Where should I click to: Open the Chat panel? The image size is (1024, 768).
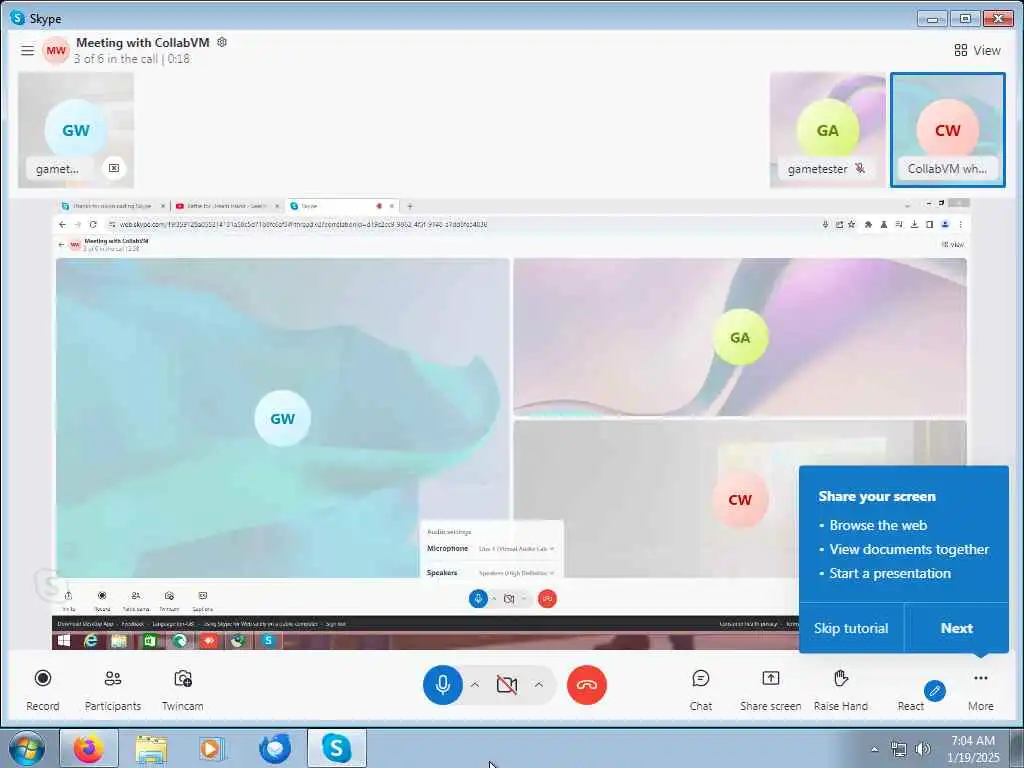(701, 689)
